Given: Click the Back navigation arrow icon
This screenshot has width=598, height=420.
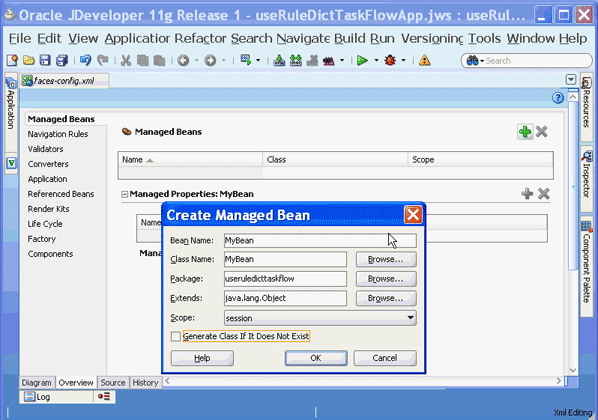Looking at the screenshot, I should pos(183,60).
